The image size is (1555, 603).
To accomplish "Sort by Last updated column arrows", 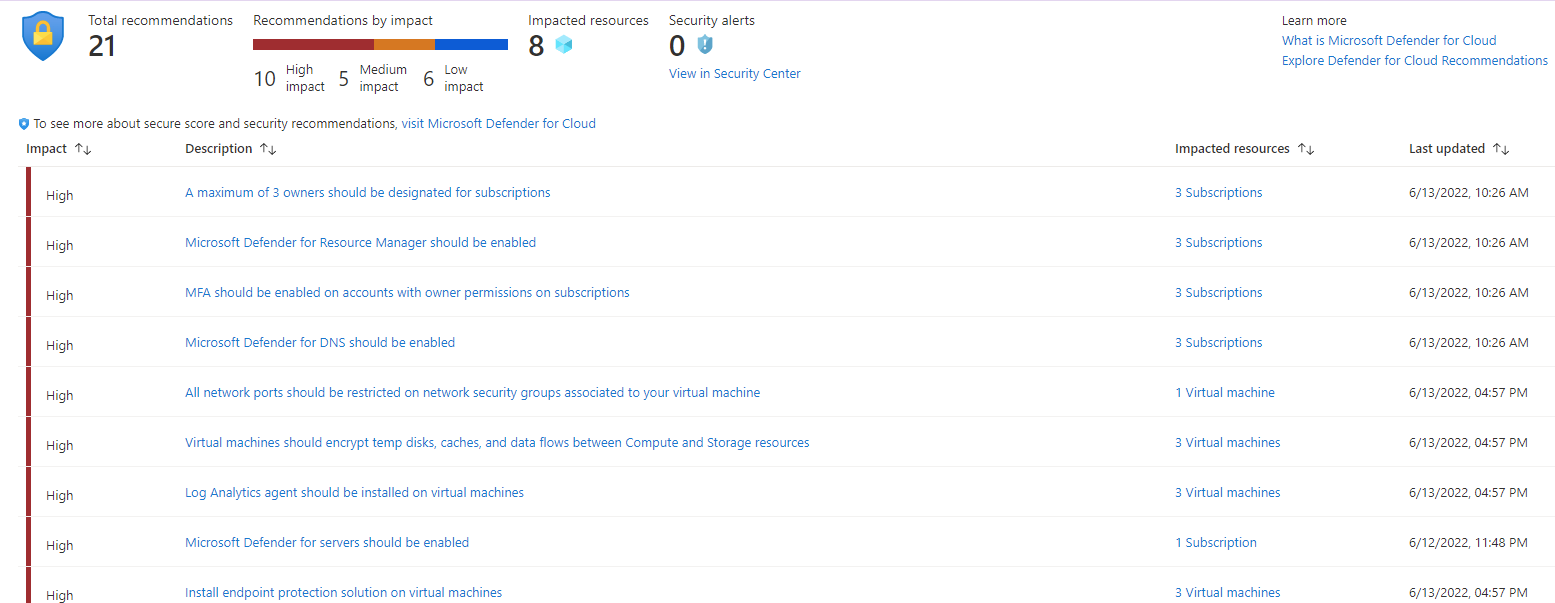I will 1501,149.
